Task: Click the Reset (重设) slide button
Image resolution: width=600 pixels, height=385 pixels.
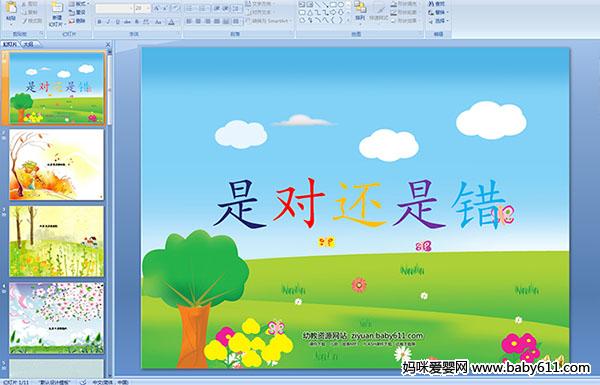Action: [77, 12]
